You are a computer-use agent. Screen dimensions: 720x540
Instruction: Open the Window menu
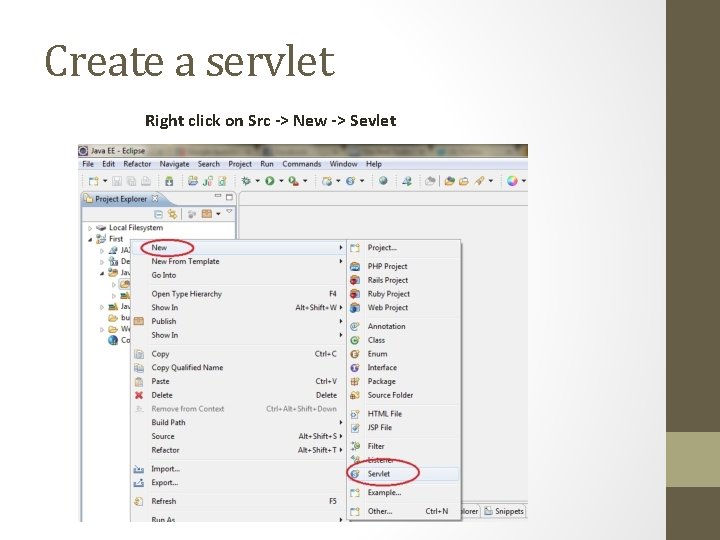(343, 164)
